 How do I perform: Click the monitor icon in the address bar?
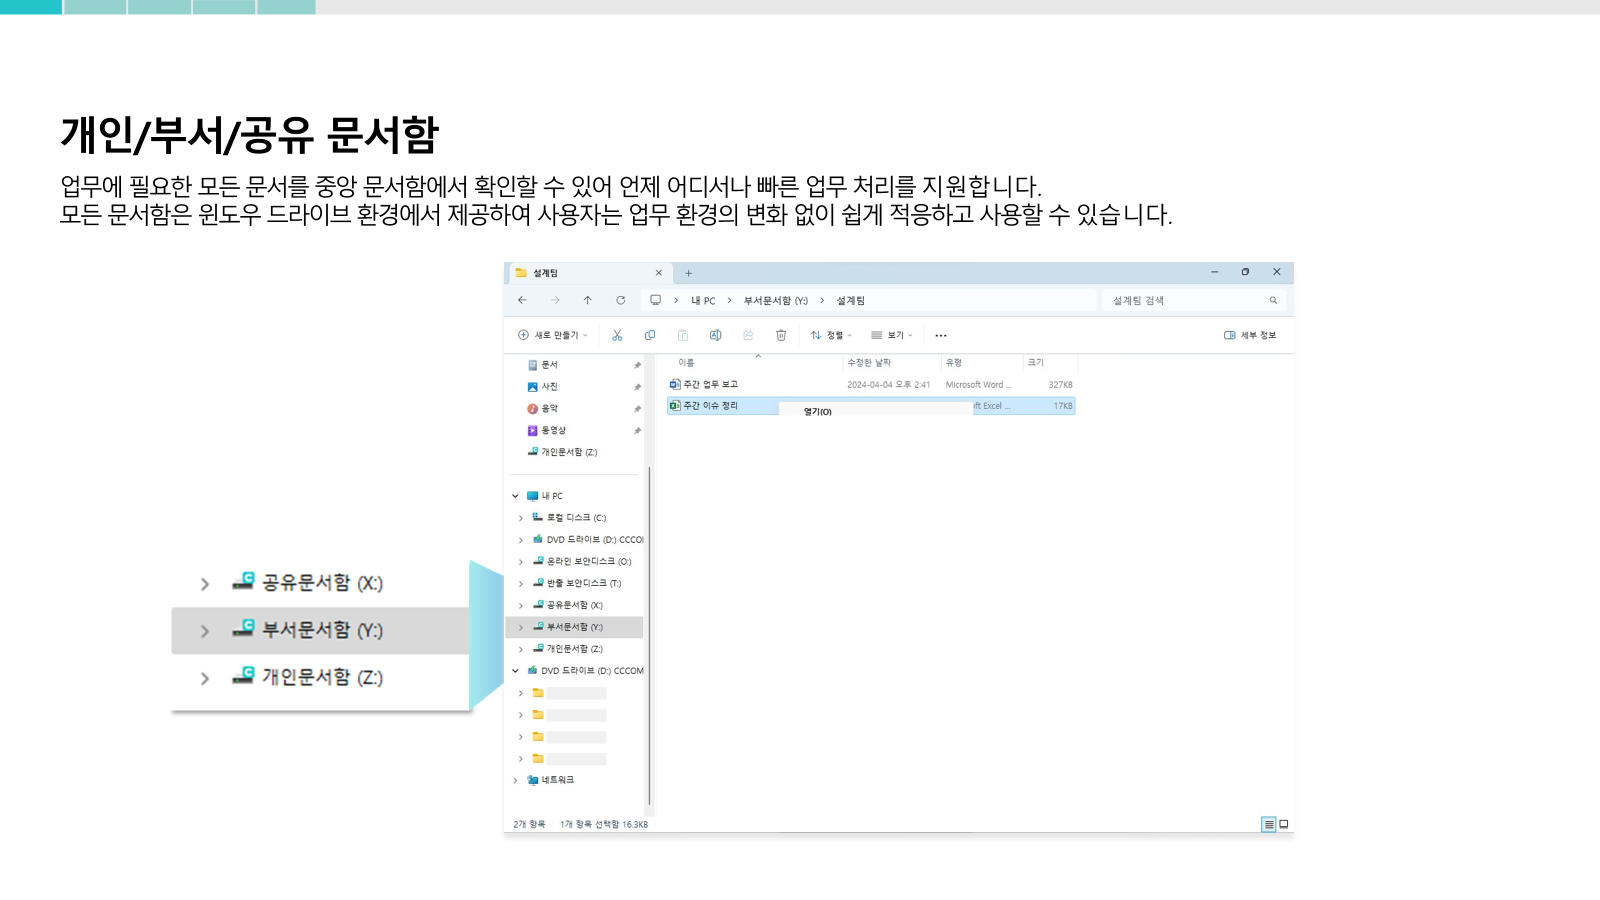tap(656, 300)
